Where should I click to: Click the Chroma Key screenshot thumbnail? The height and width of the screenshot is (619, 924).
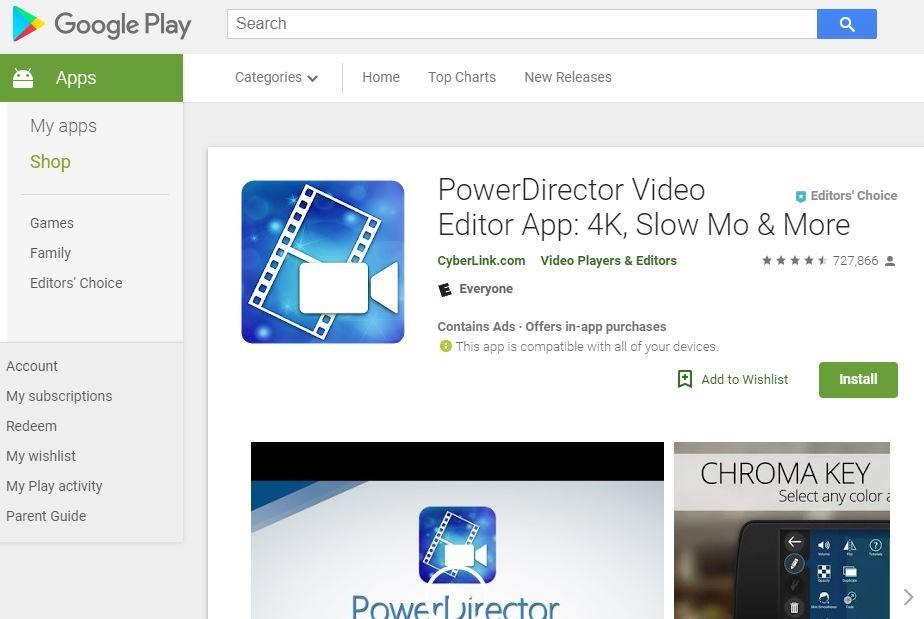[781, 530]
